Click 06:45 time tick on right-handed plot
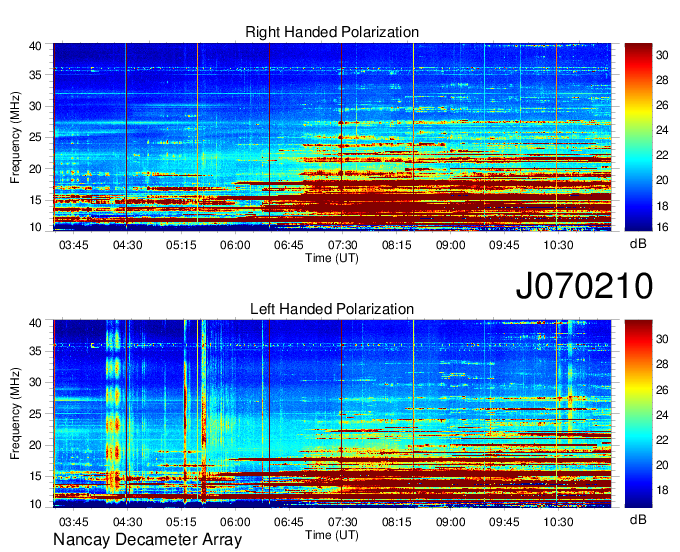680x552 pixels. tap(289, 245)
